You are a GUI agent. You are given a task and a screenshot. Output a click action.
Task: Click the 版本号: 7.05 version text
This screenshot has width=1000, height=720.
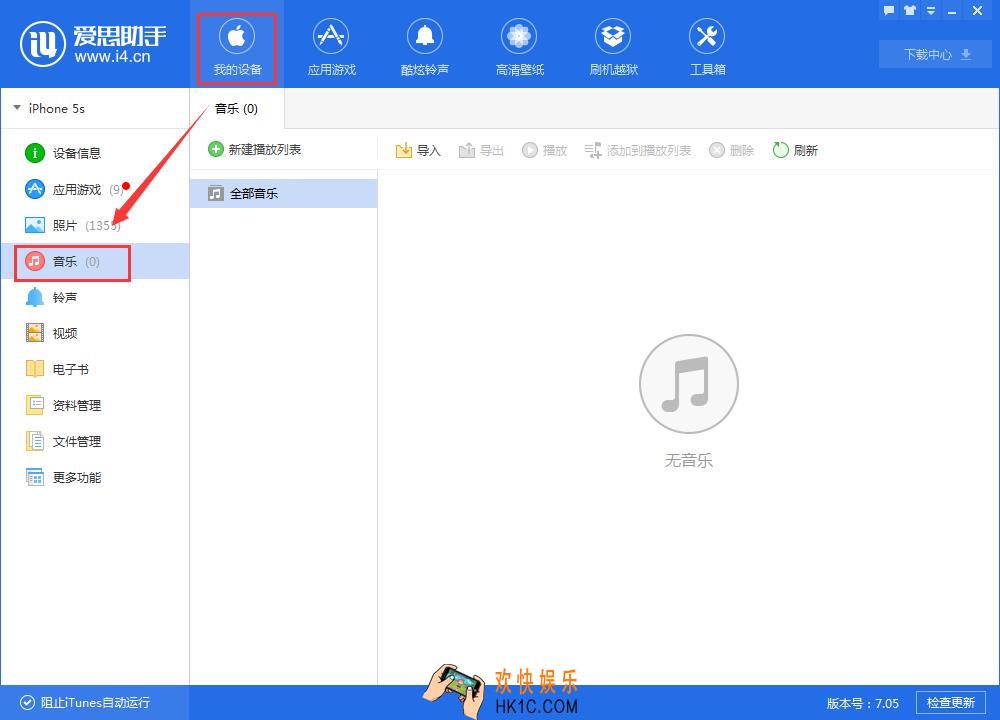[x=862, y=703]
